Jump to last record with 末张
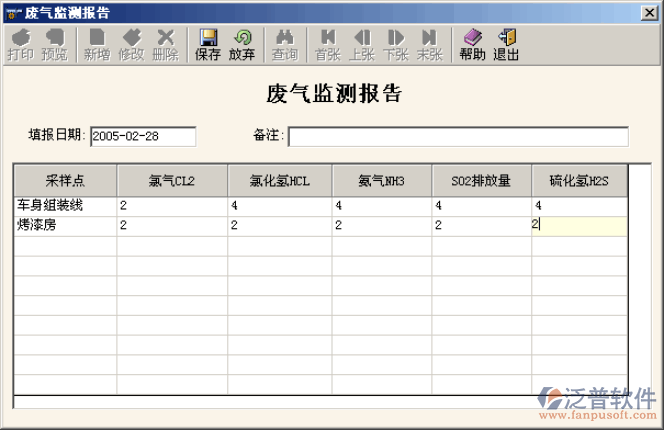Viewport: 667px width, 431px height. point(430,45)
